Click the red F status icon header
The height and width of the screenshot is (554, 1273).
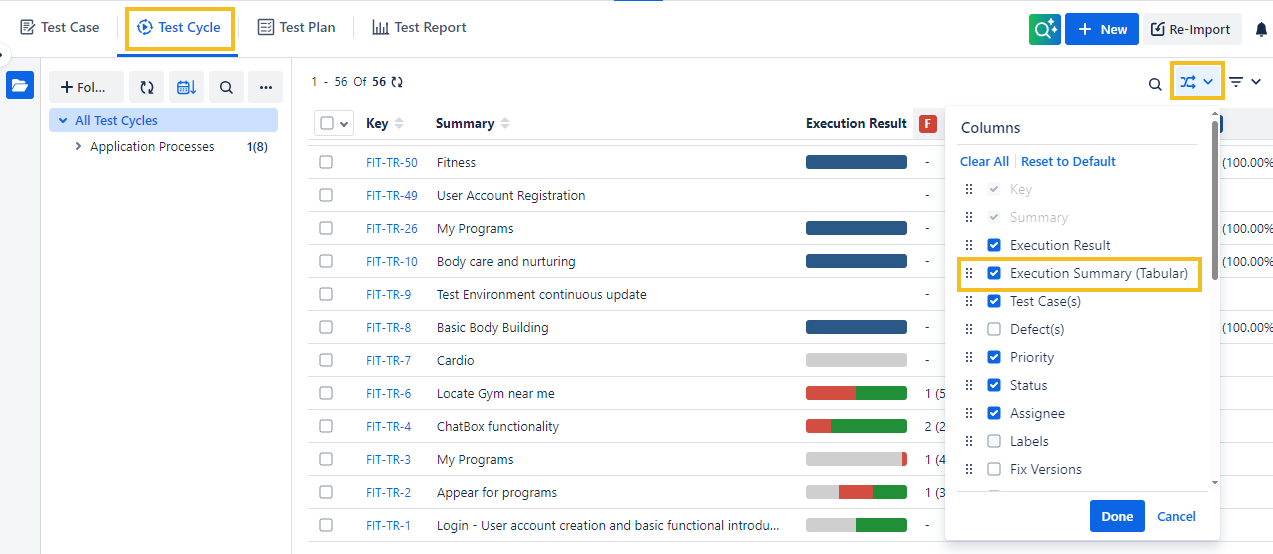(928, 123)
